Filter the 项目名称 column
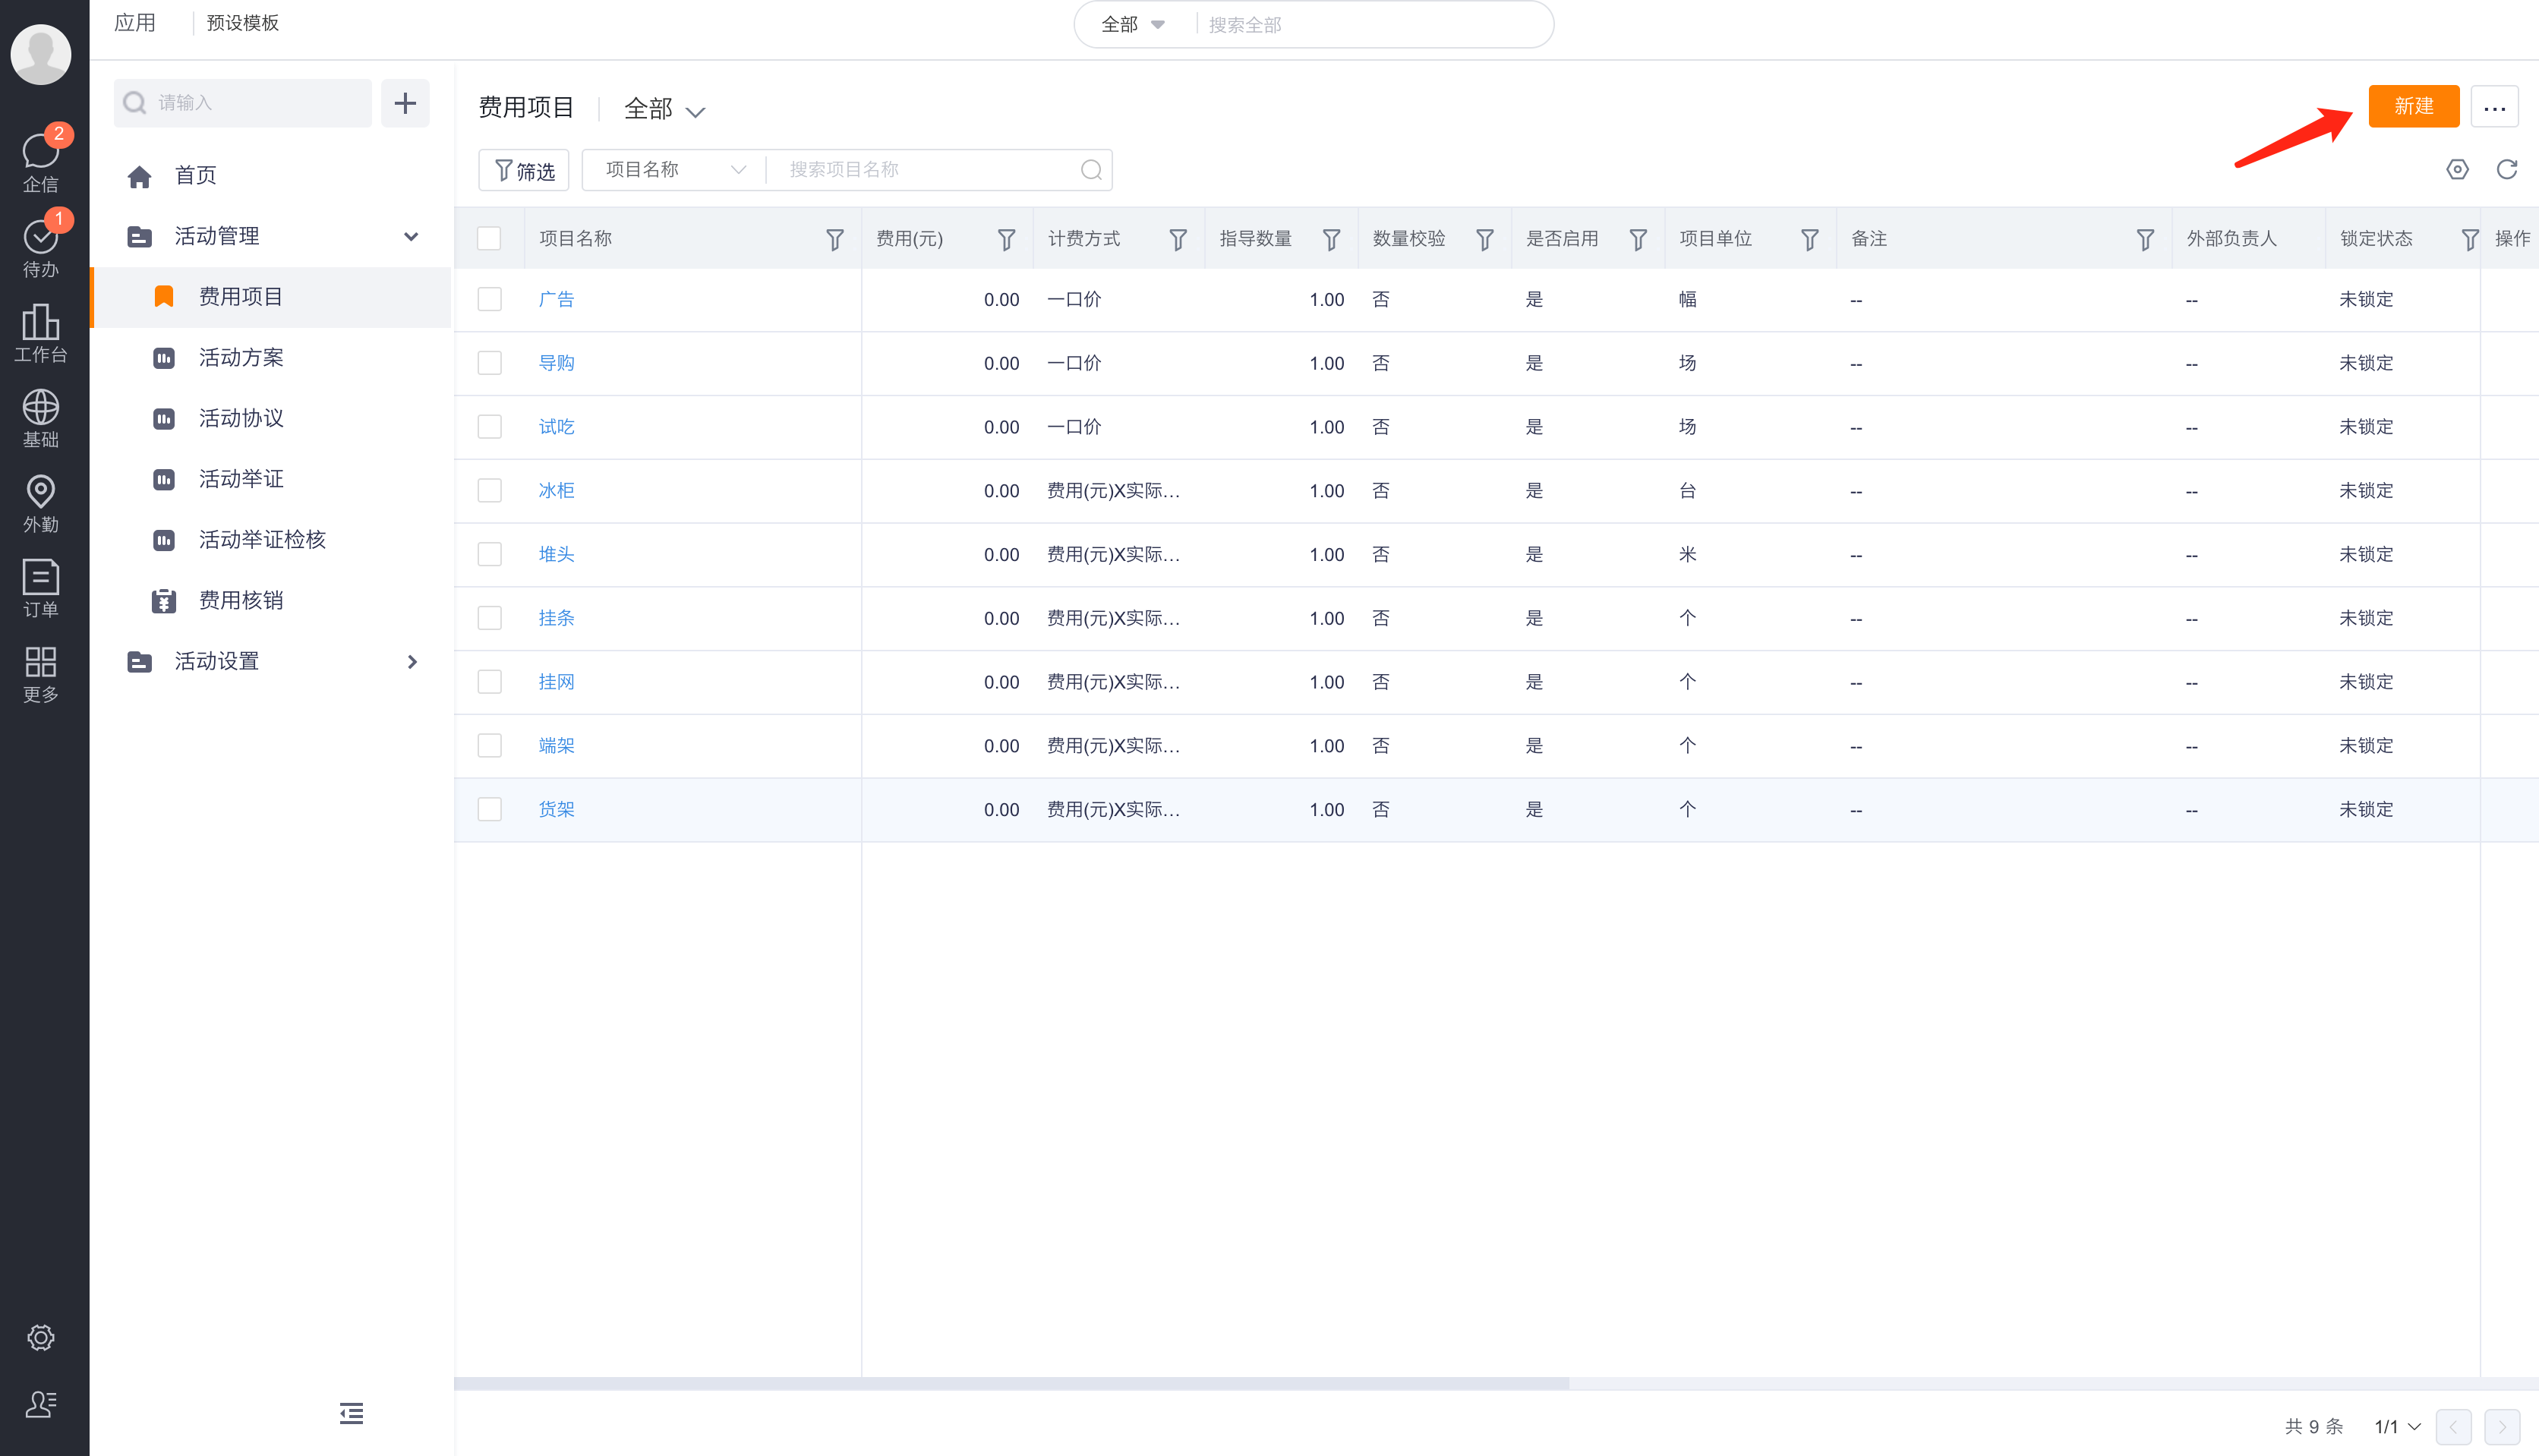The width and height of the screenshot is (2539, 1456). click(x=834, y=239)
